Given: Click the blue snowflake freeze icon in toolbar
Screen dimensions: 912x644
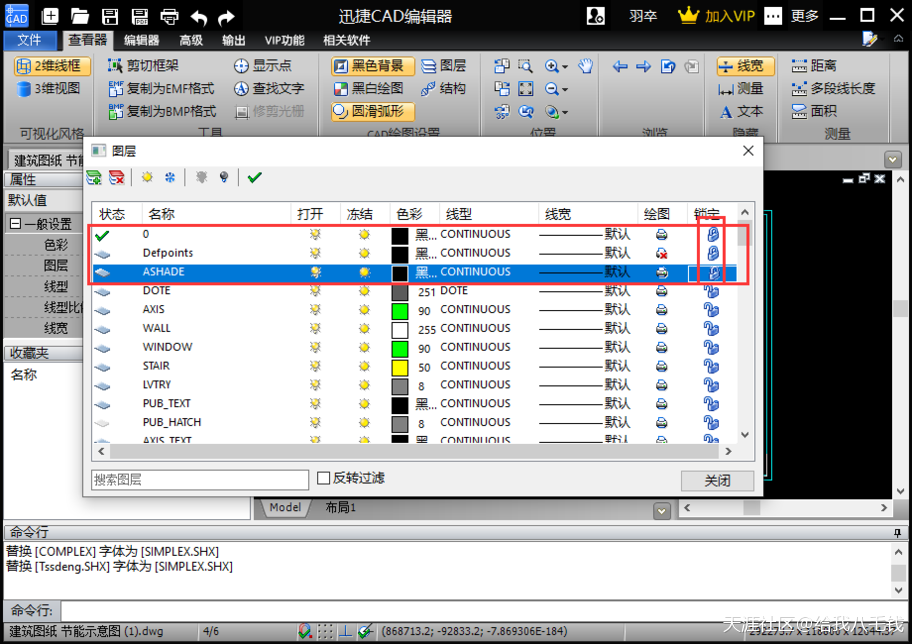Looking at the screenshot, I should pos(170,177).
